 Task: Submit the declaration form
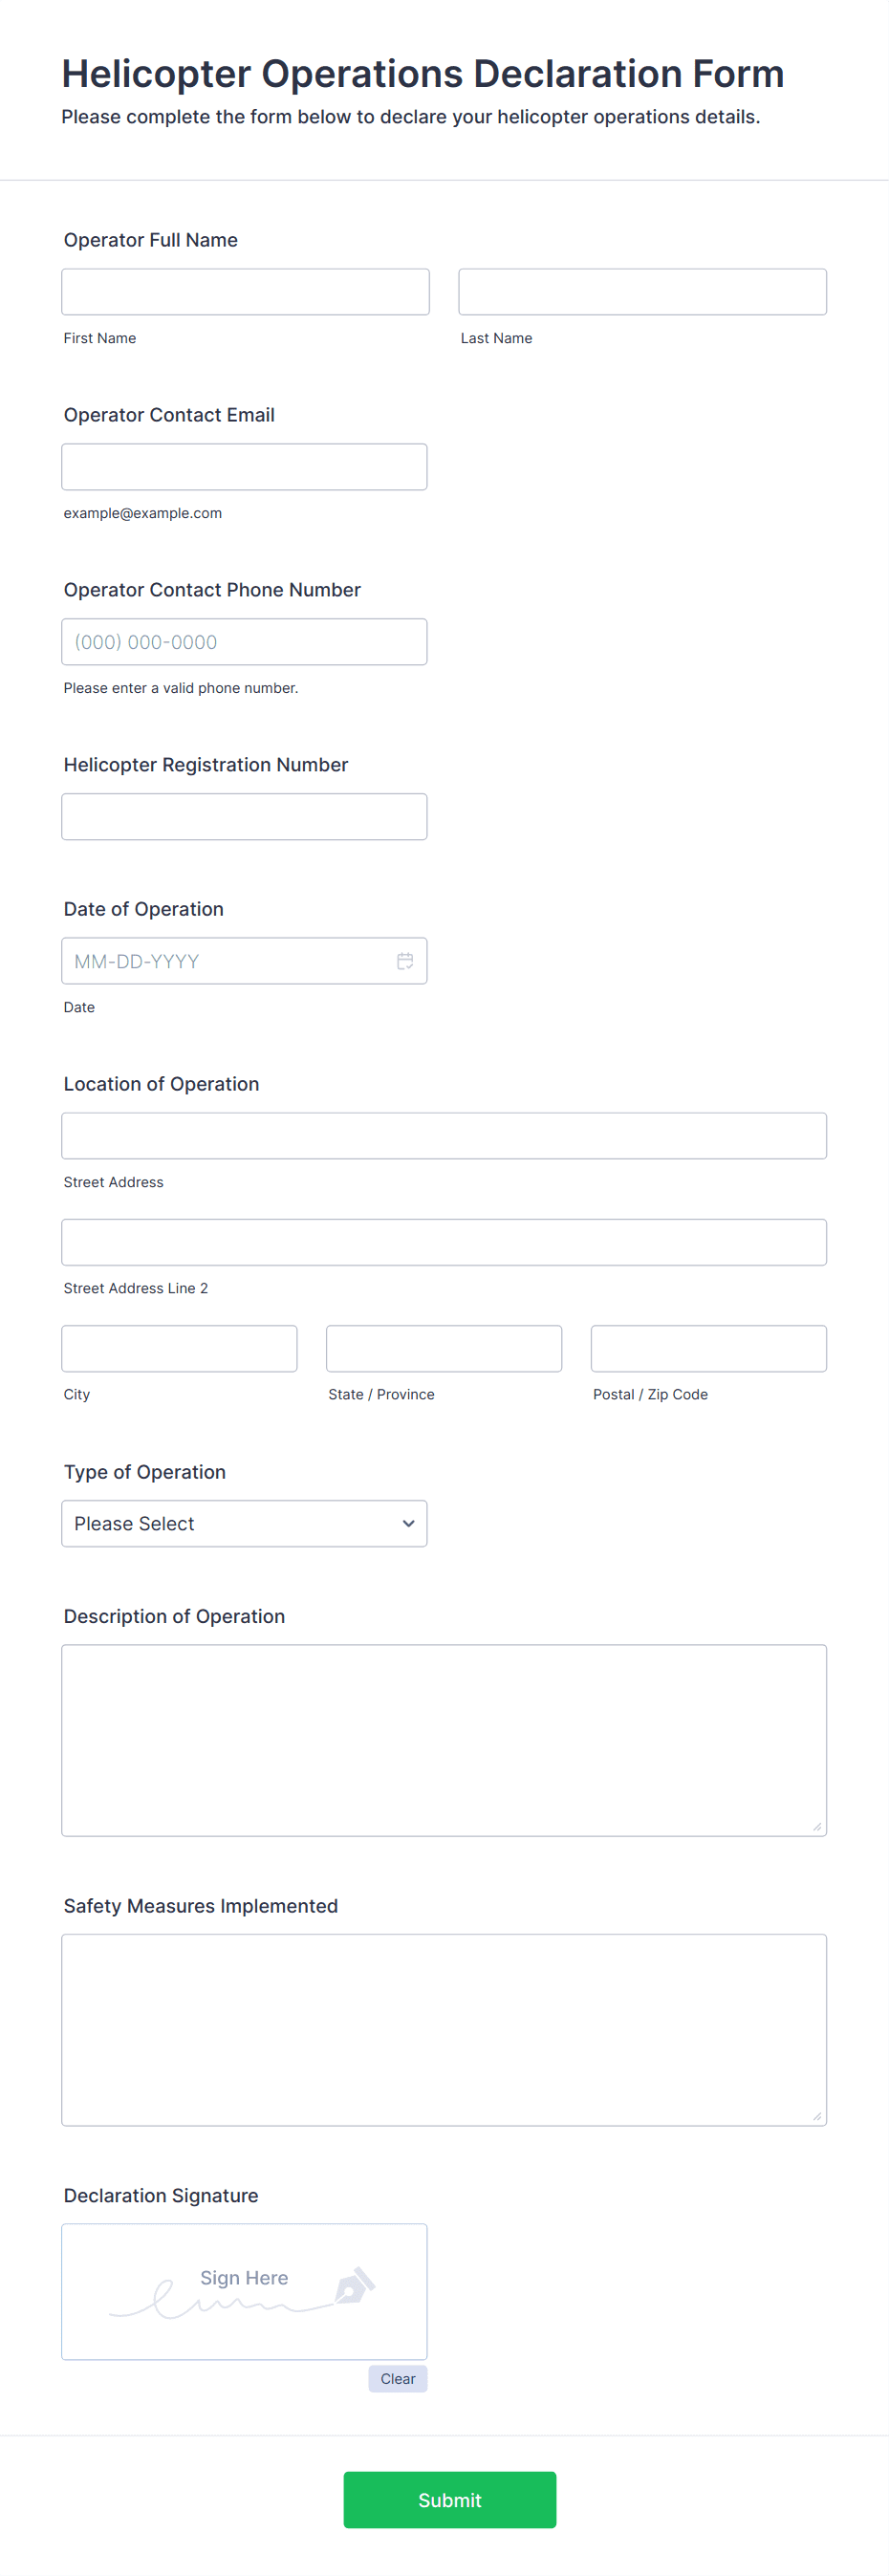tap(449, 2499)
